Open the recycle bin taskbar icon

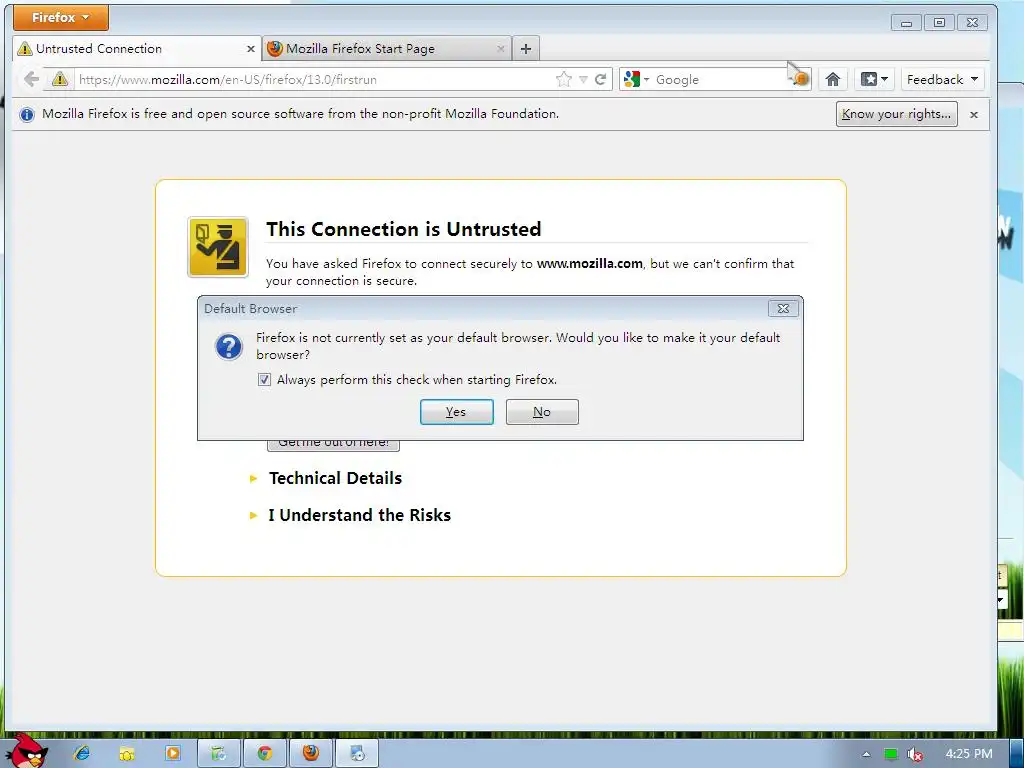(218, 754)
